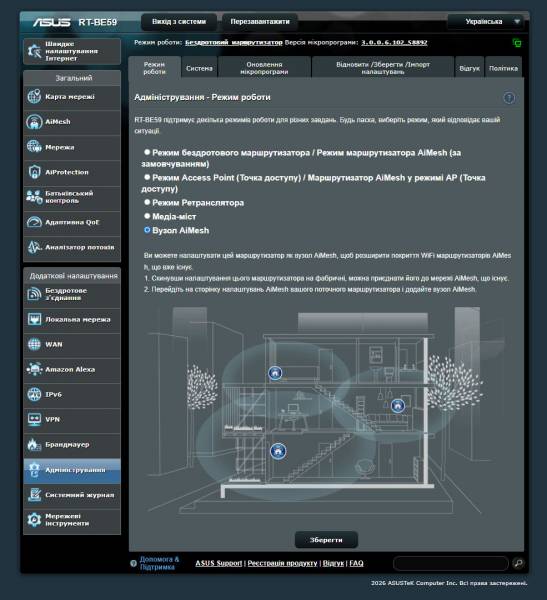Screen dimensions: 547x600
Task: Click the help question mark icon
Action: pyautogui.click(x=509, y=98)
